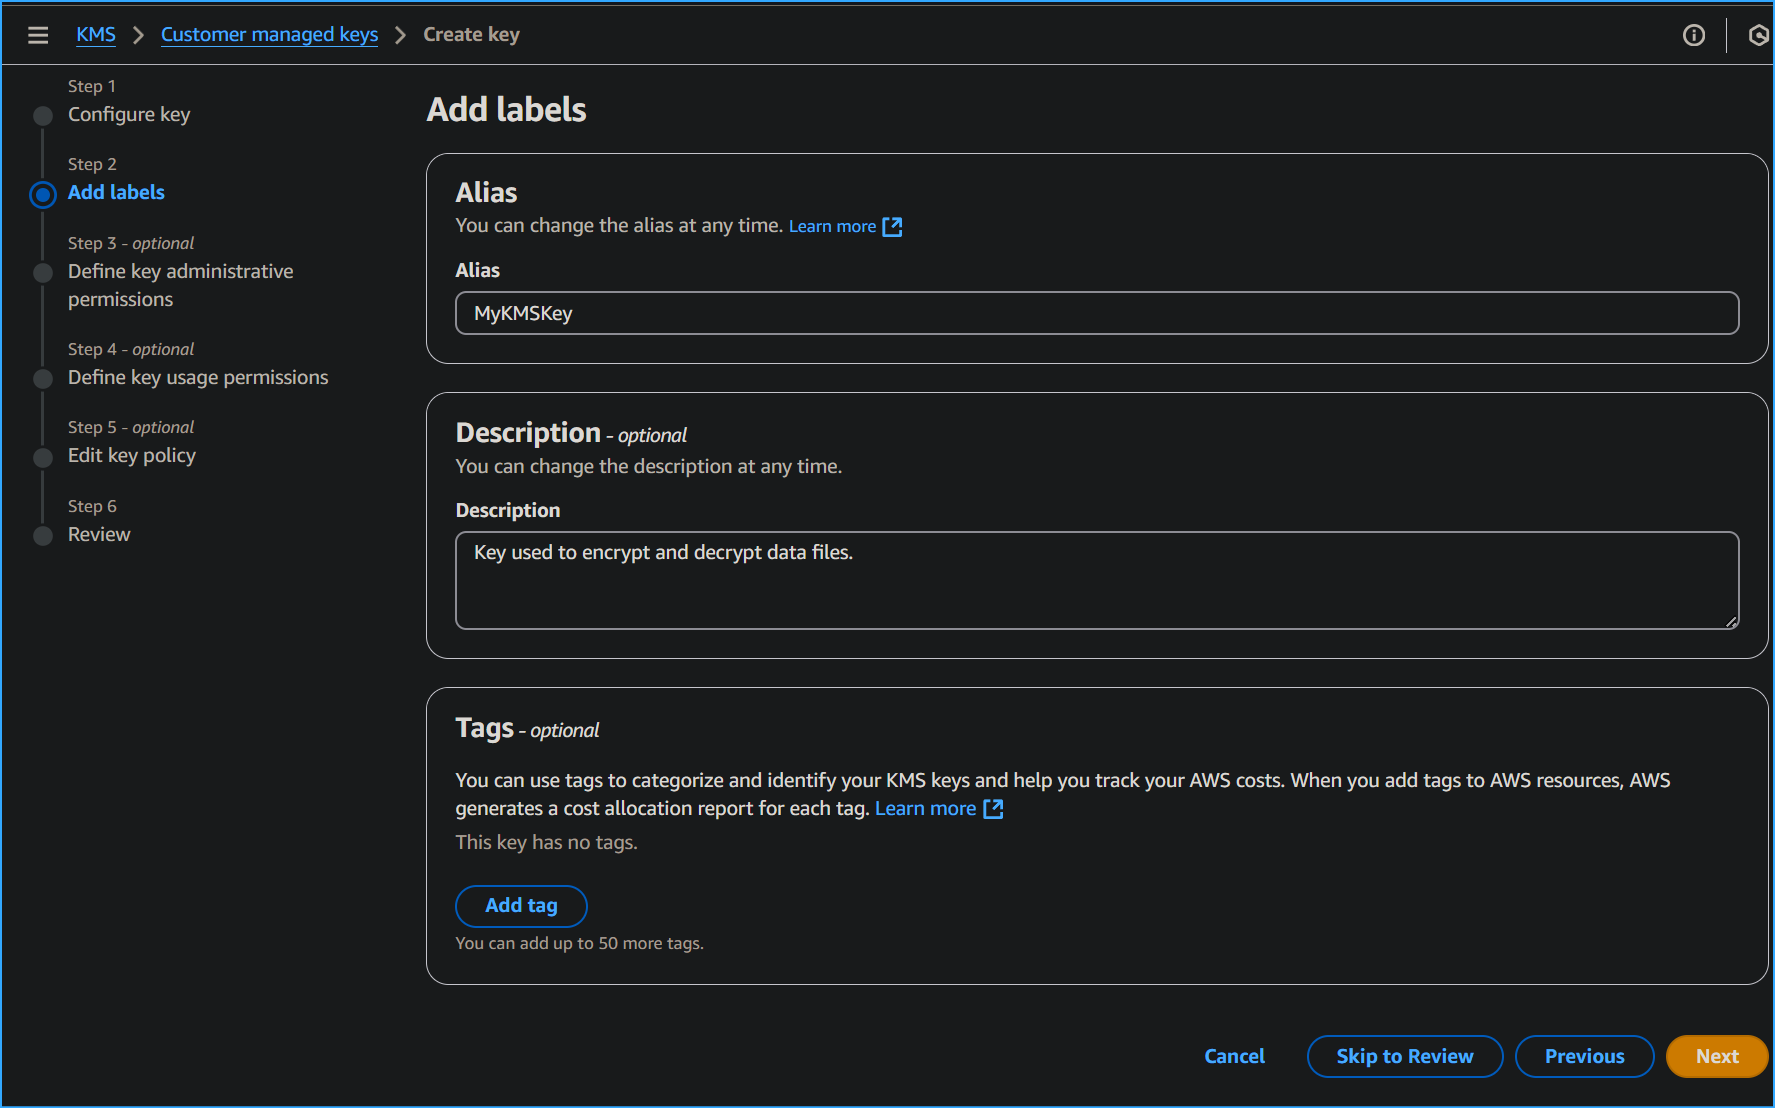Focus the Description text area
Image resolution: width=1775 pixels, height=1108 pixels.
coord(1096,580)
